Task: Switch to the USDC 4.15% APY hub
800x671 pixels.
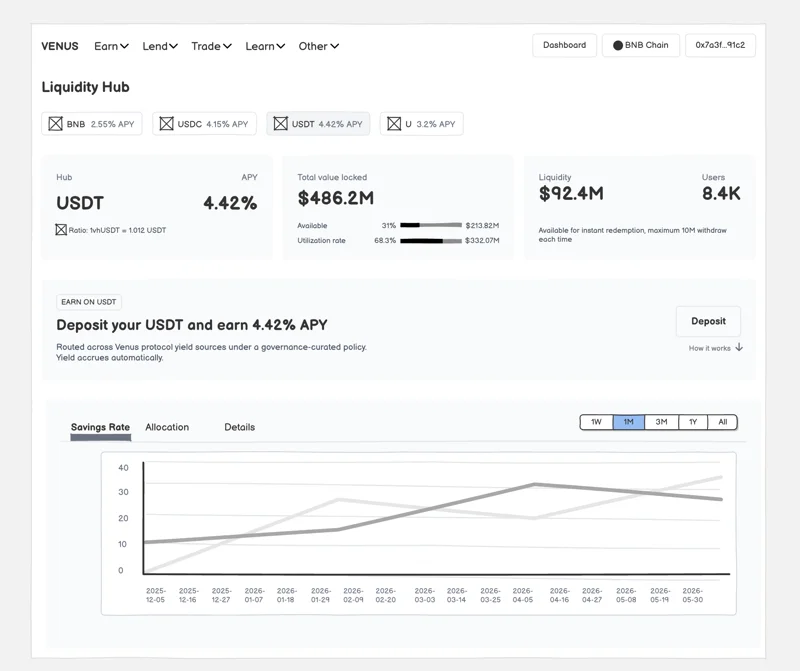Action: point(204,123)
